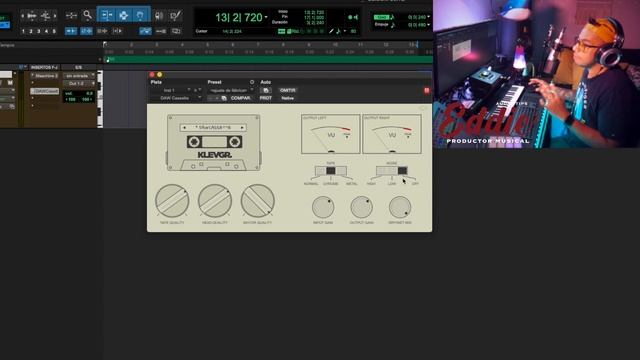The width and height of the screenshot is (640, 360).
Task: Select the Grabber hand tool
Action: [x=140, y=16]
